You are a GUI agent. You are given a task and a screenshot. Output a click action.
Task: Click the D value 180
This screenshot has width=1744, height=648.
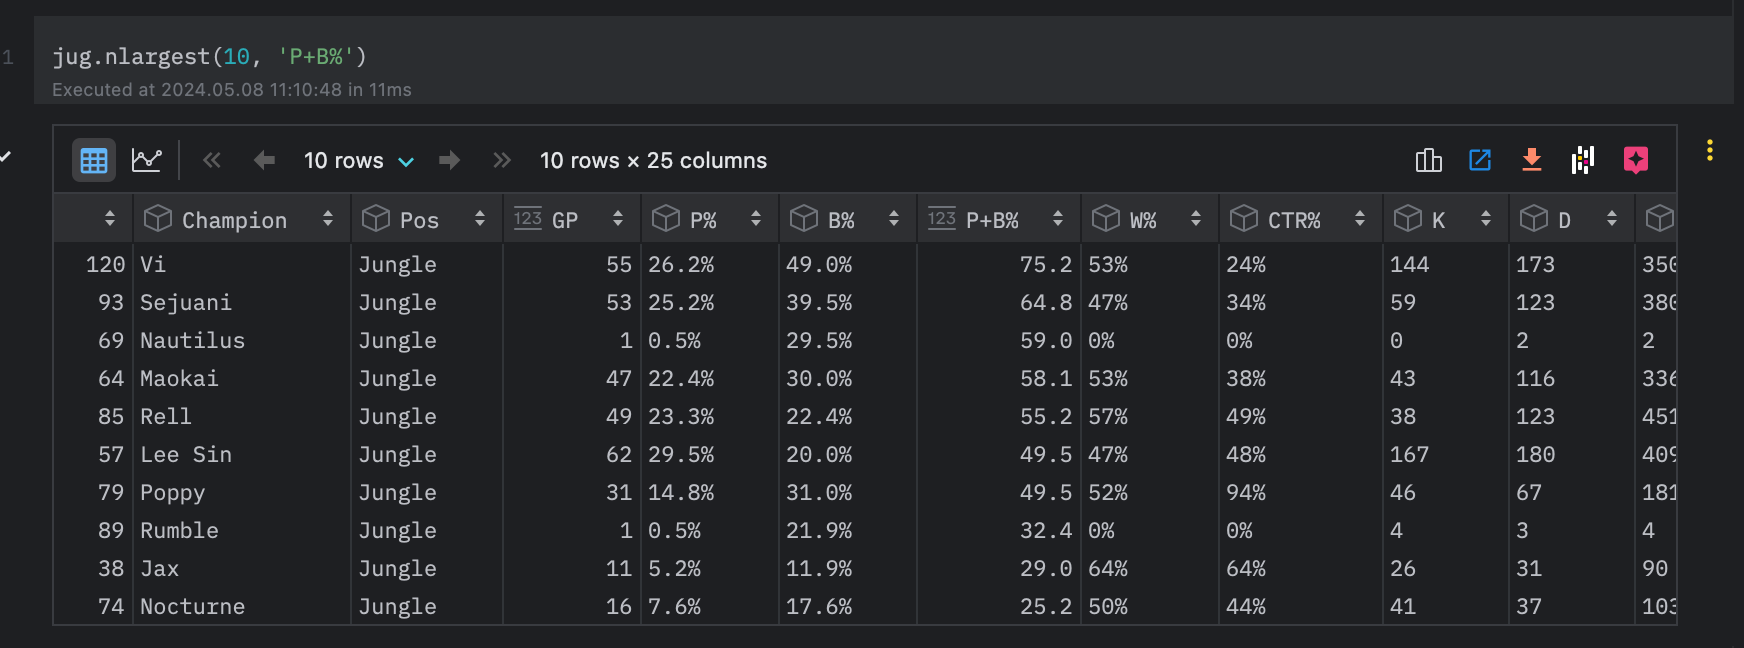point(1535,454)
